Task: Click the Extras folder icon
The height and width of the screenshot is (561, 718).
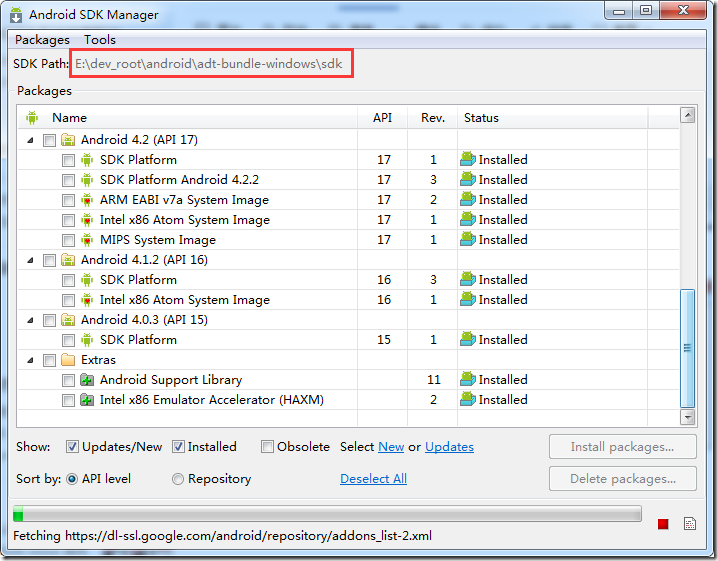Action: (x=68, y=360)
